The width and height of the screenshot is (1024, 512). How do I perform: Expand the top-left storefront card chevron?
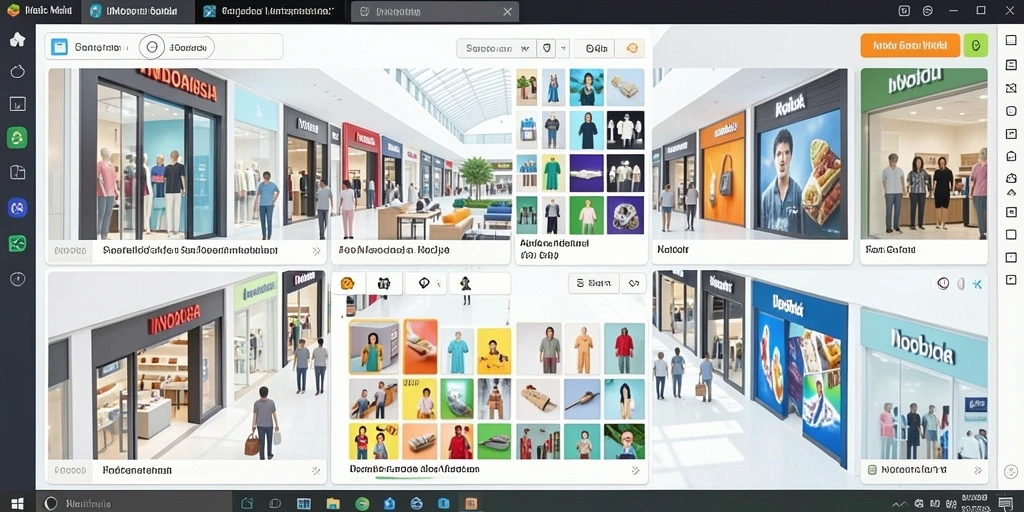316,250
